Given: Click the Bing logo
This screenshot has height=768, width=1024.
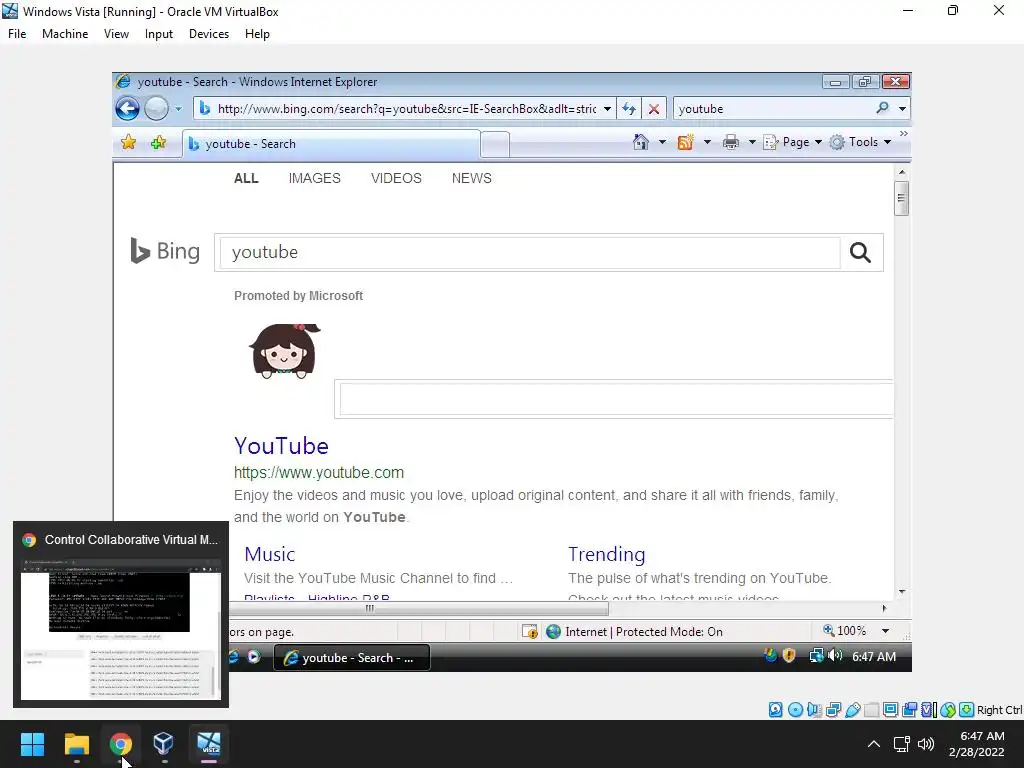Looking at the screenshot, I should point(165,251).
